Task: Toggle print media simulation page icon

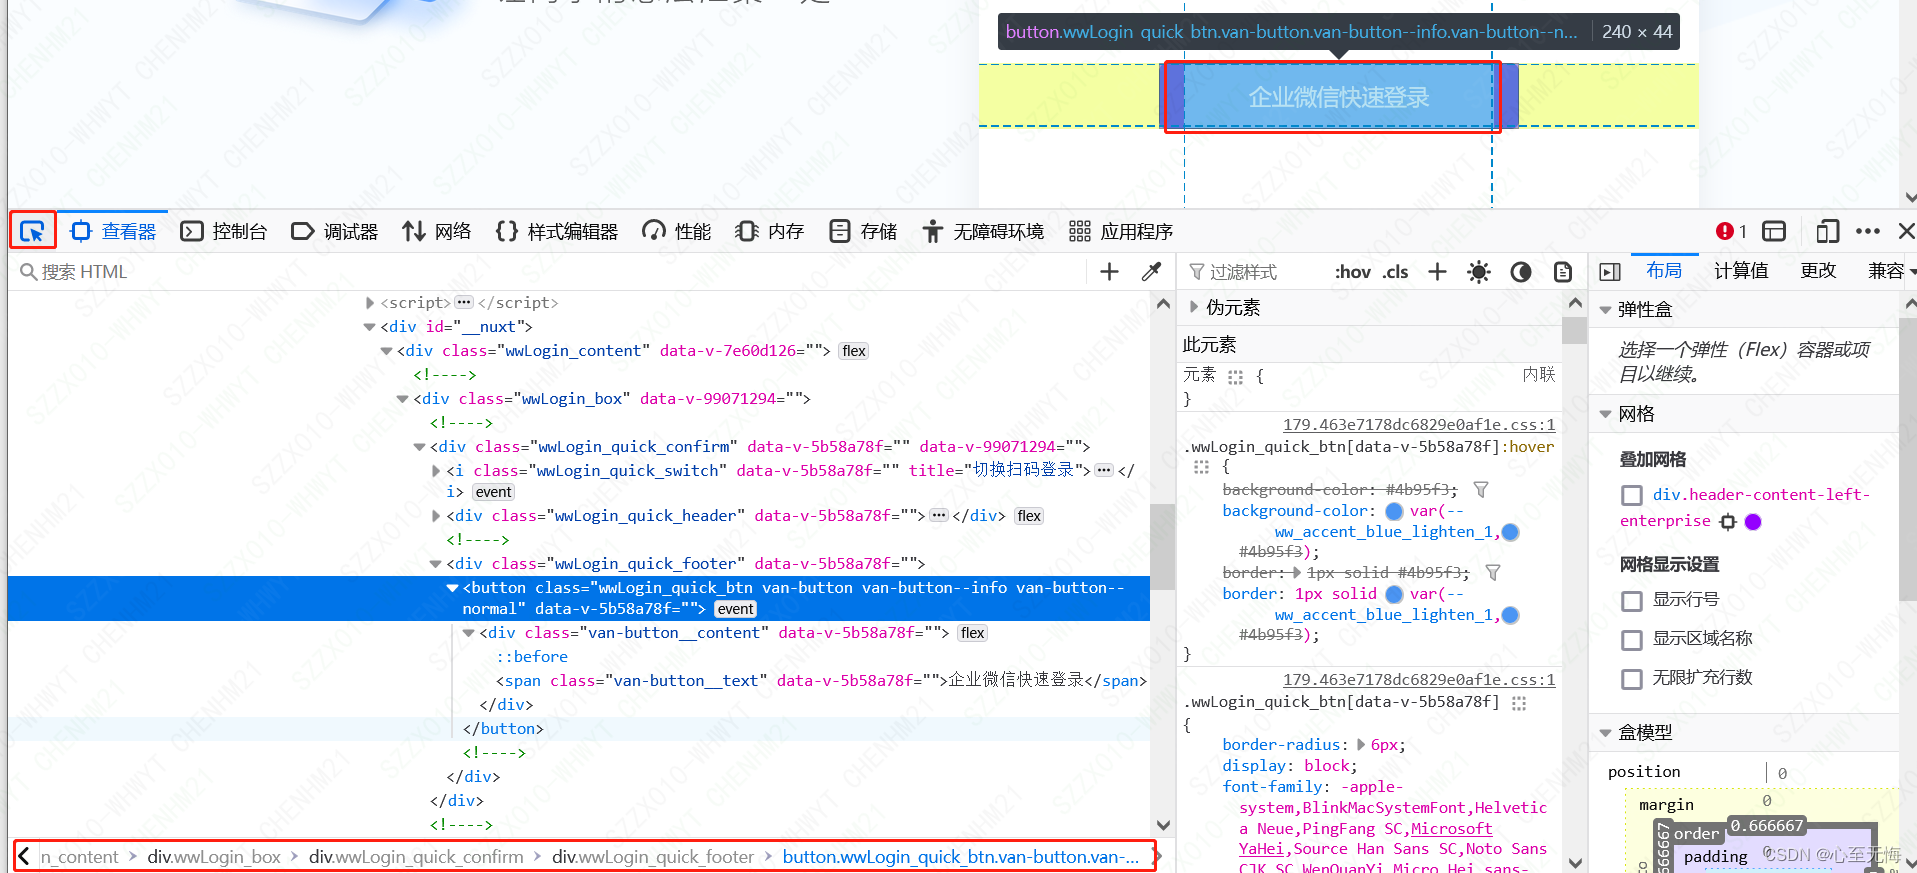Action: point(1563,272)
